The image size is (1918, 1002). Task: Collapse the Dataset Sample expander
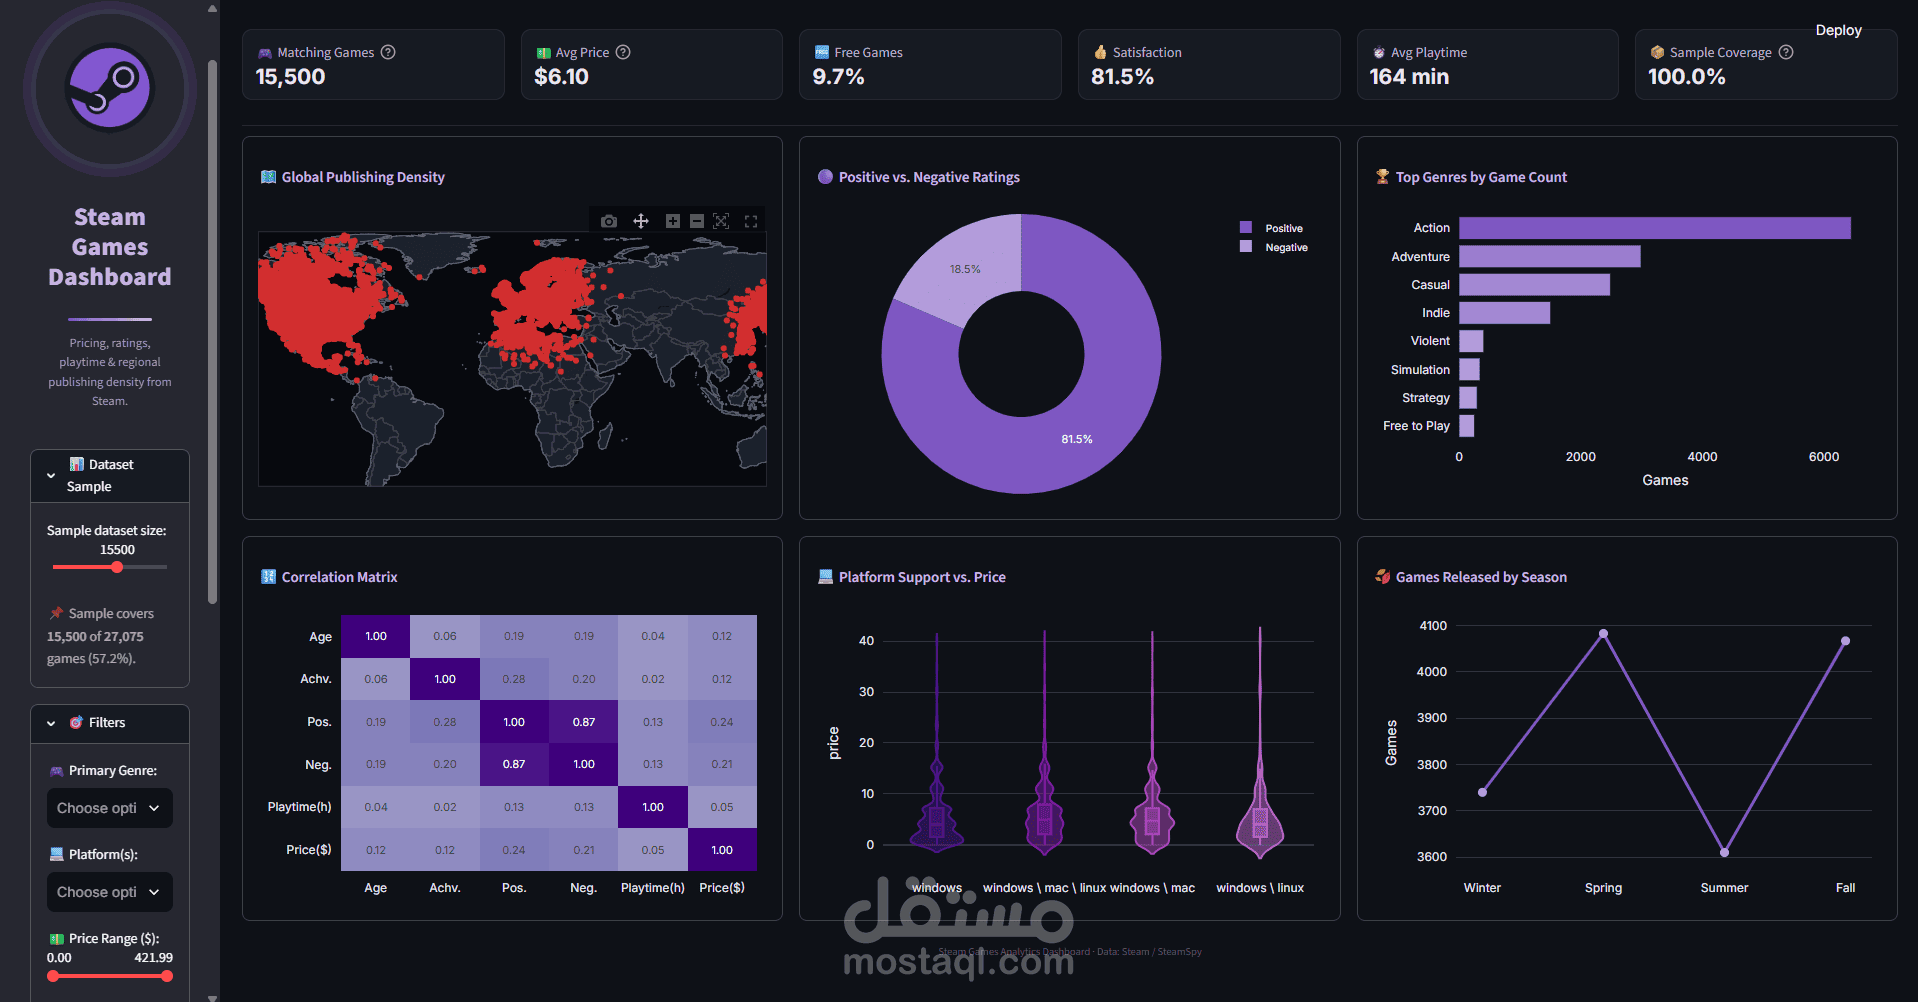tap(110, 476)
